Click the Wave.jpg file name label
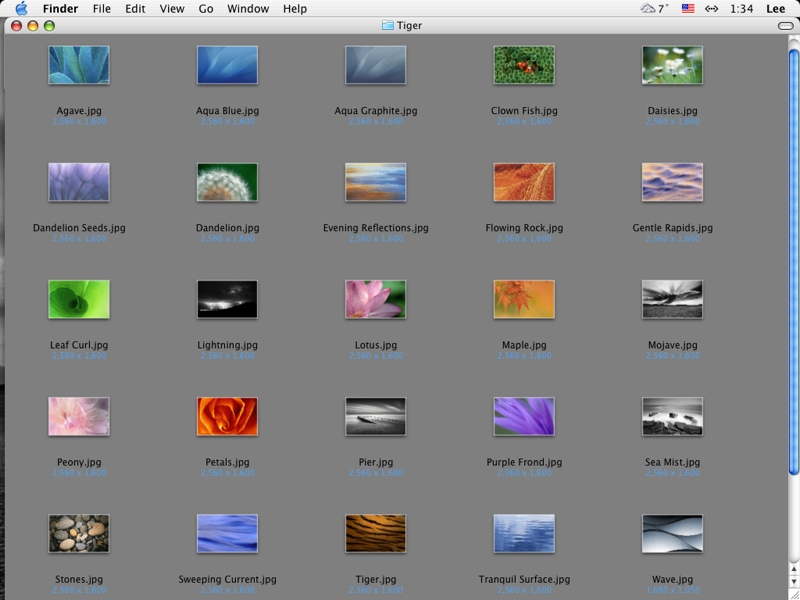The width and height of the screenshot is (800, 600). point(672,579)
